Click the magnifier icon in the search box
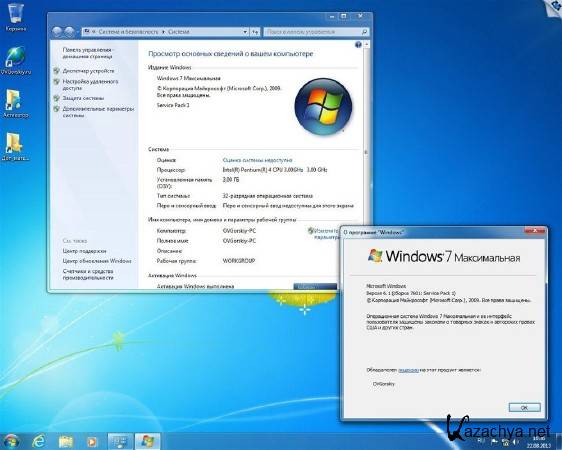 click(364, 32)
